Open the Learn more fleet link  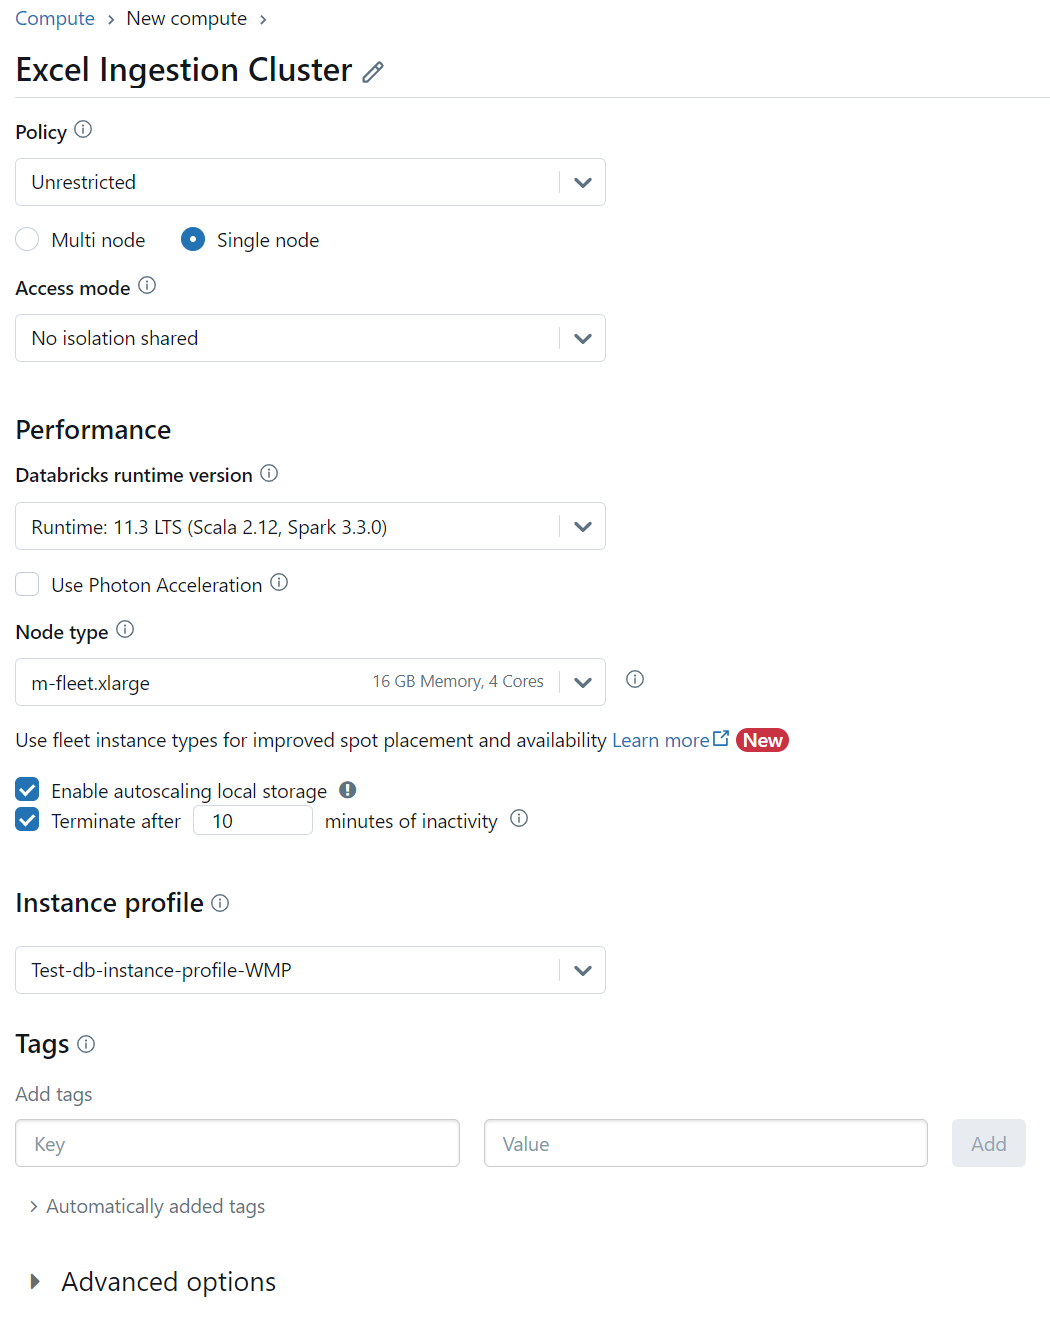pos(670,740)
